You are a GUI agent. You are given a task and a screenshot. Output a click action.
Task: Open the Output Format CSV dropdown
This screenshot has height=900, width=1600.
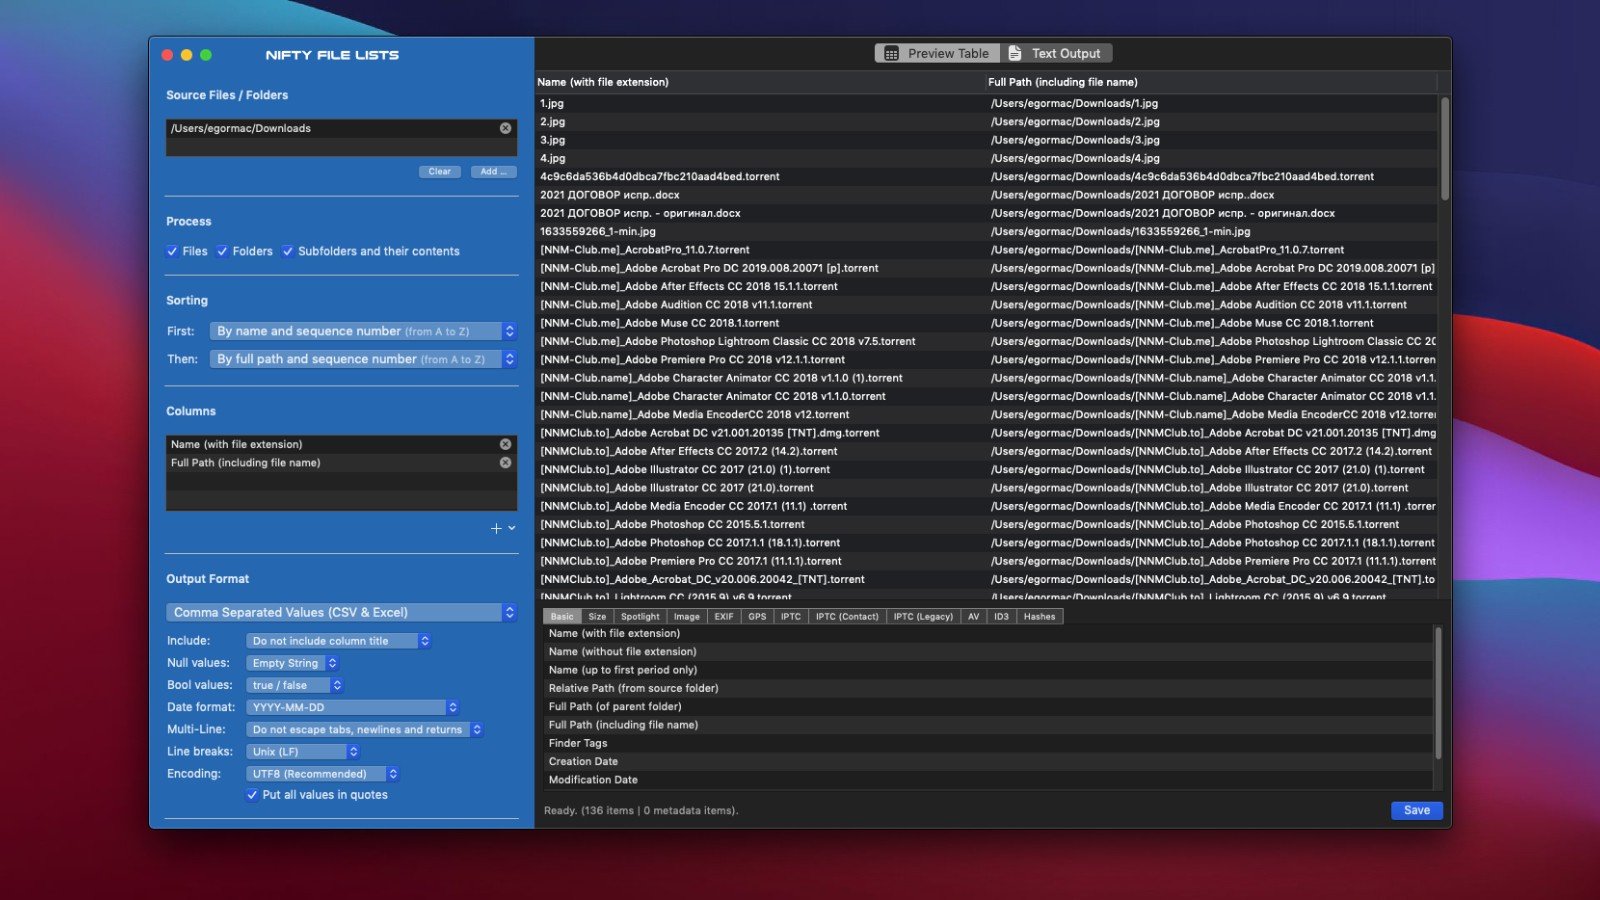[341, 613]
